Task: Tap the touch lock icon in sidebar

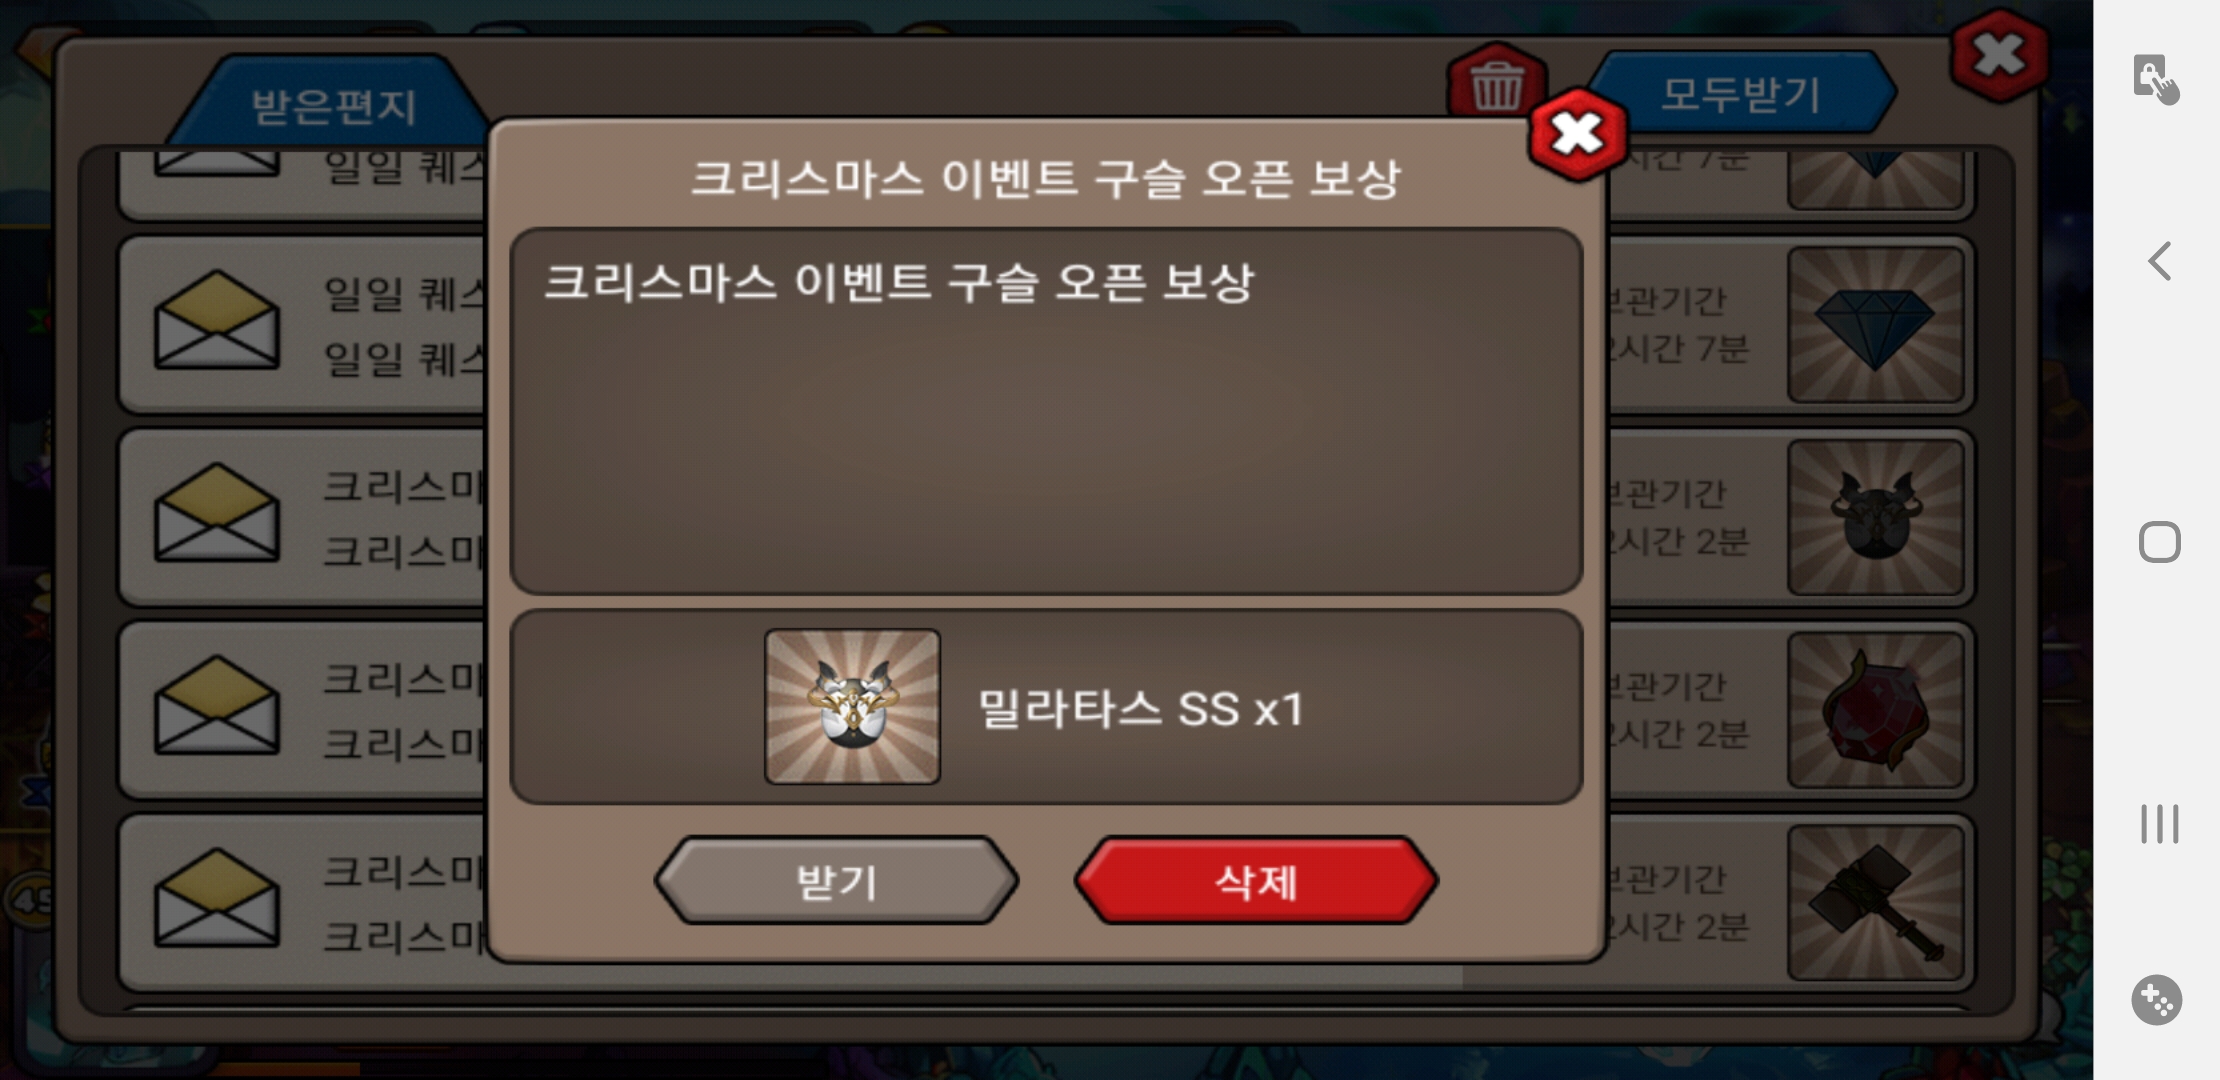Action: tap(2157, 79)
